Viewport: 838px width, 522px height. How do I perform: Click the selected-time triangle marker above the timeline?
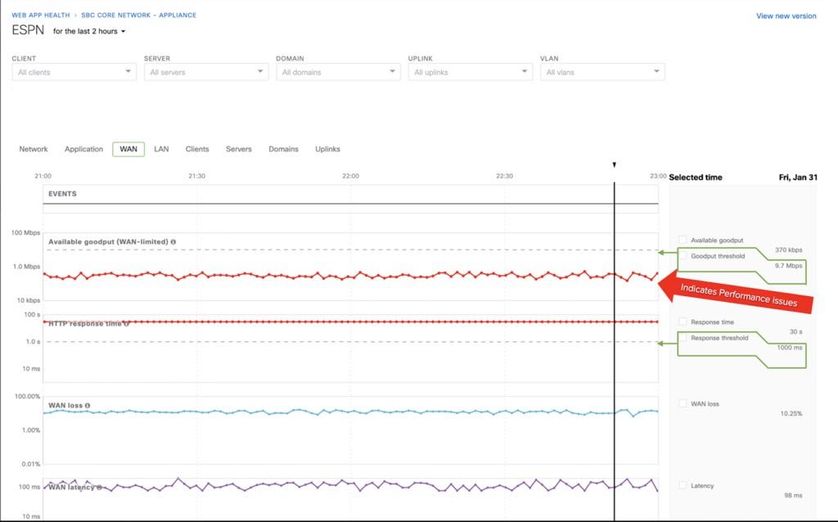click(x=614, y=165)
